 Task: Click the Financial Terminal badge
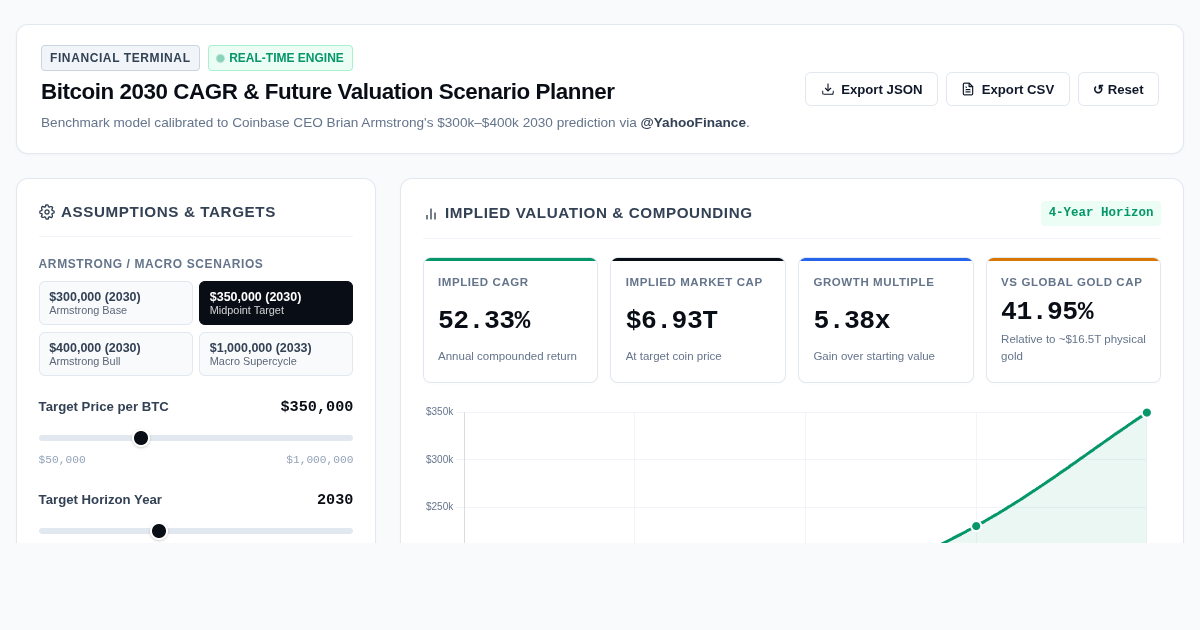click(120, 58)
